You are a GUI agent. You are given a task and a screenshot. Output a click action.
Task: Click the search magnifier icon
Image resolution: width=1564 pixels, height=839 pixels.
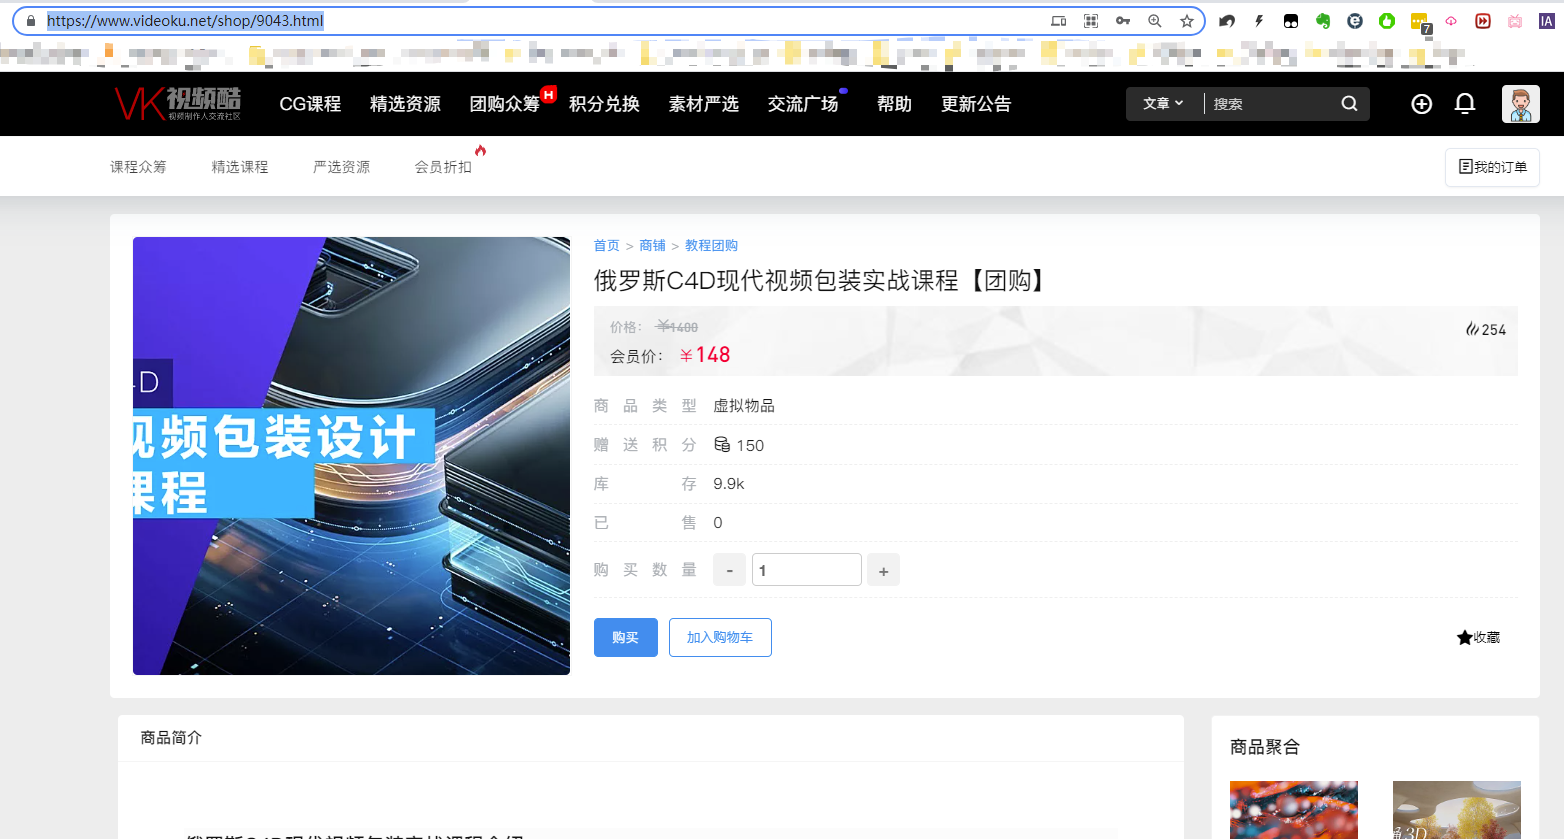point(1349,104)
